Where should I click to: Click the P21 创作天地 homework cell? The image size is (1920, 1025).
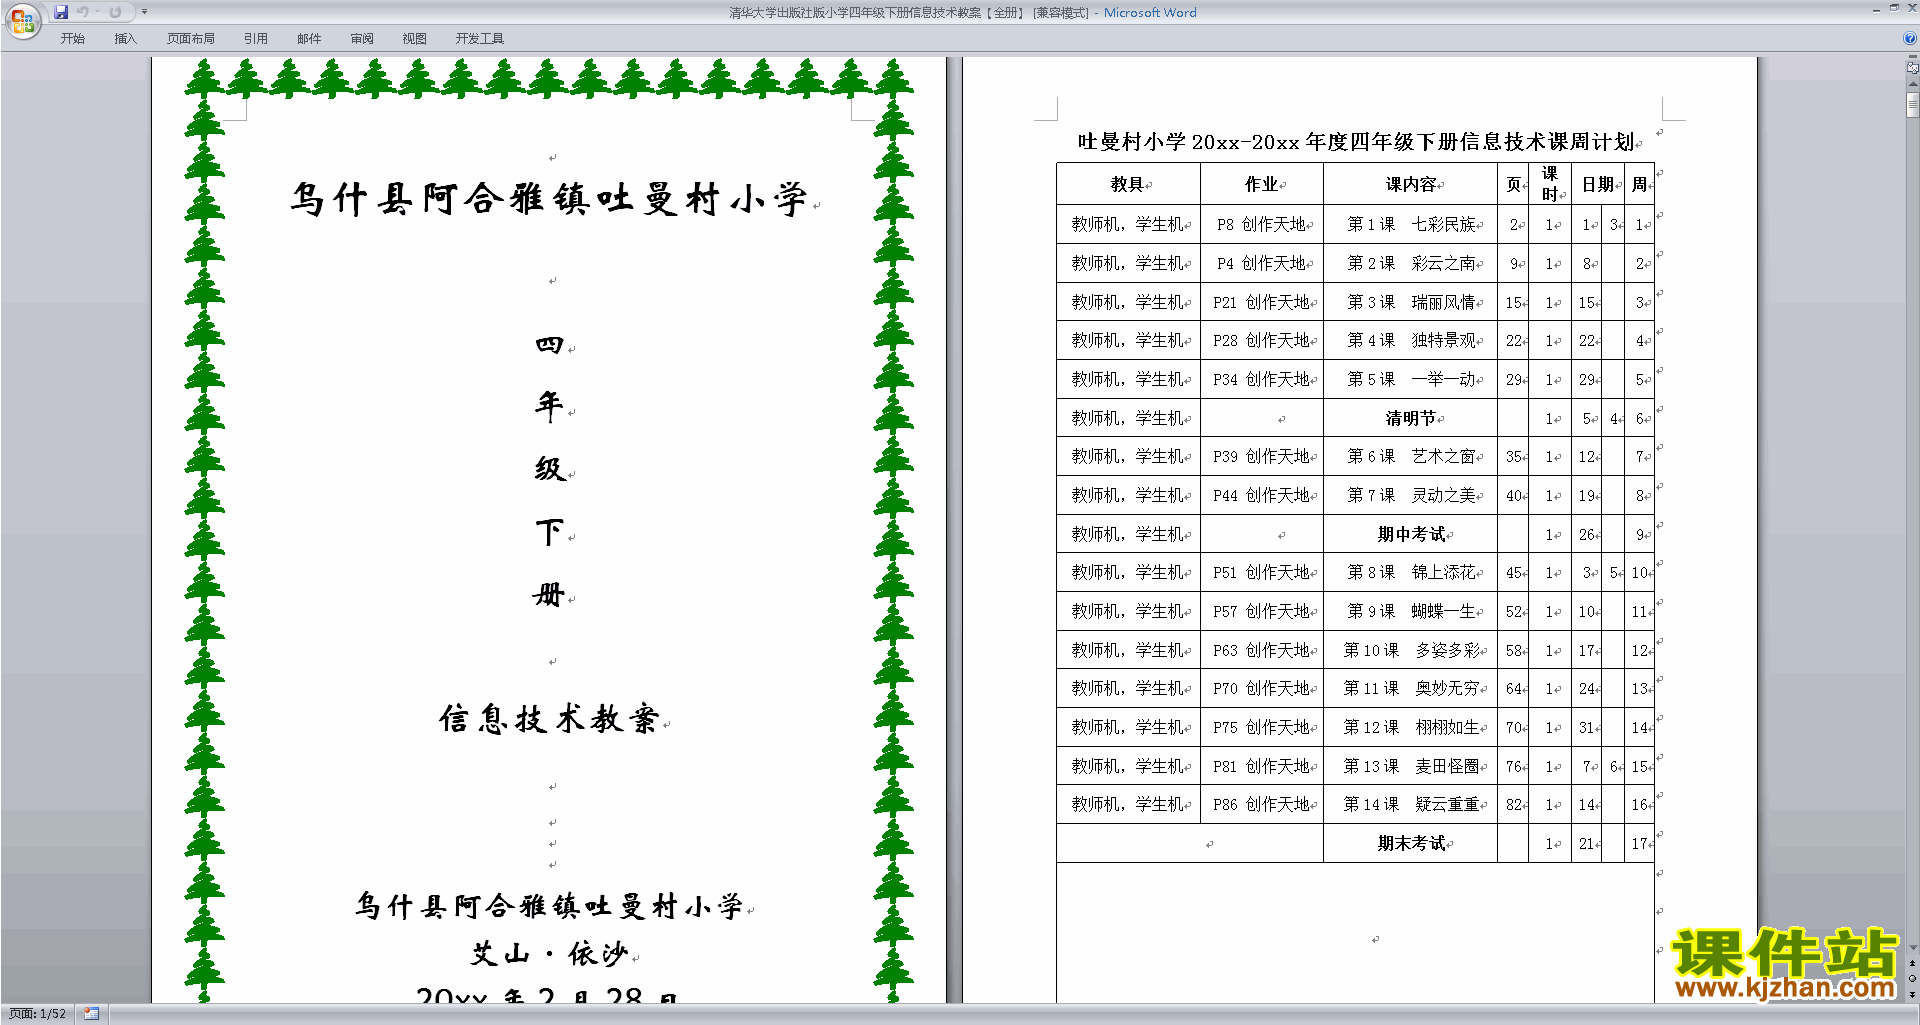[x=1262, y=302]
